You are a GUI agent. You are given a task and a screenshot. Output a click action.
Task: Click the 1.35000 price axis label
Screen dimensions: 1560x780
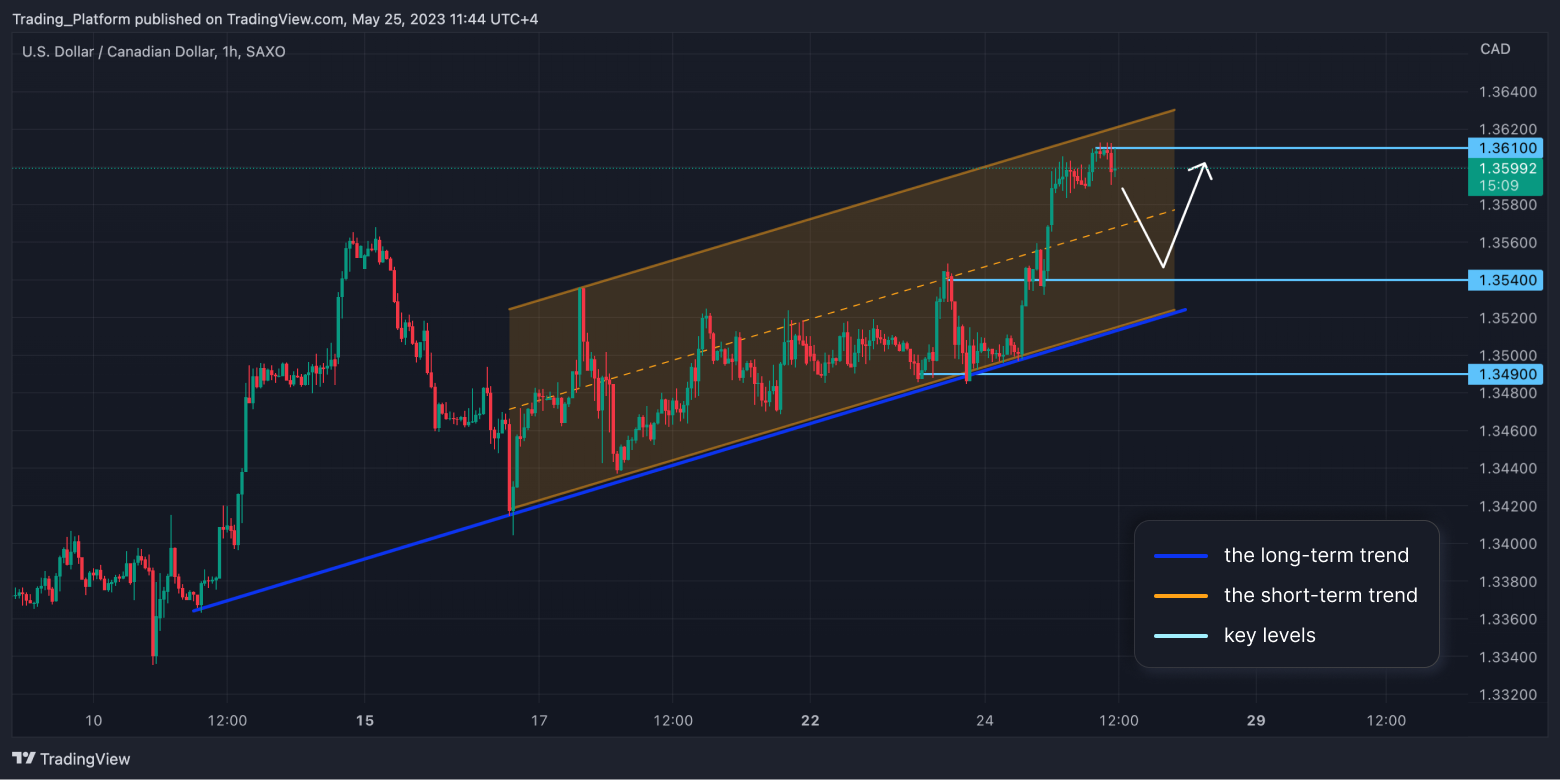click(x=1507, y=356)
